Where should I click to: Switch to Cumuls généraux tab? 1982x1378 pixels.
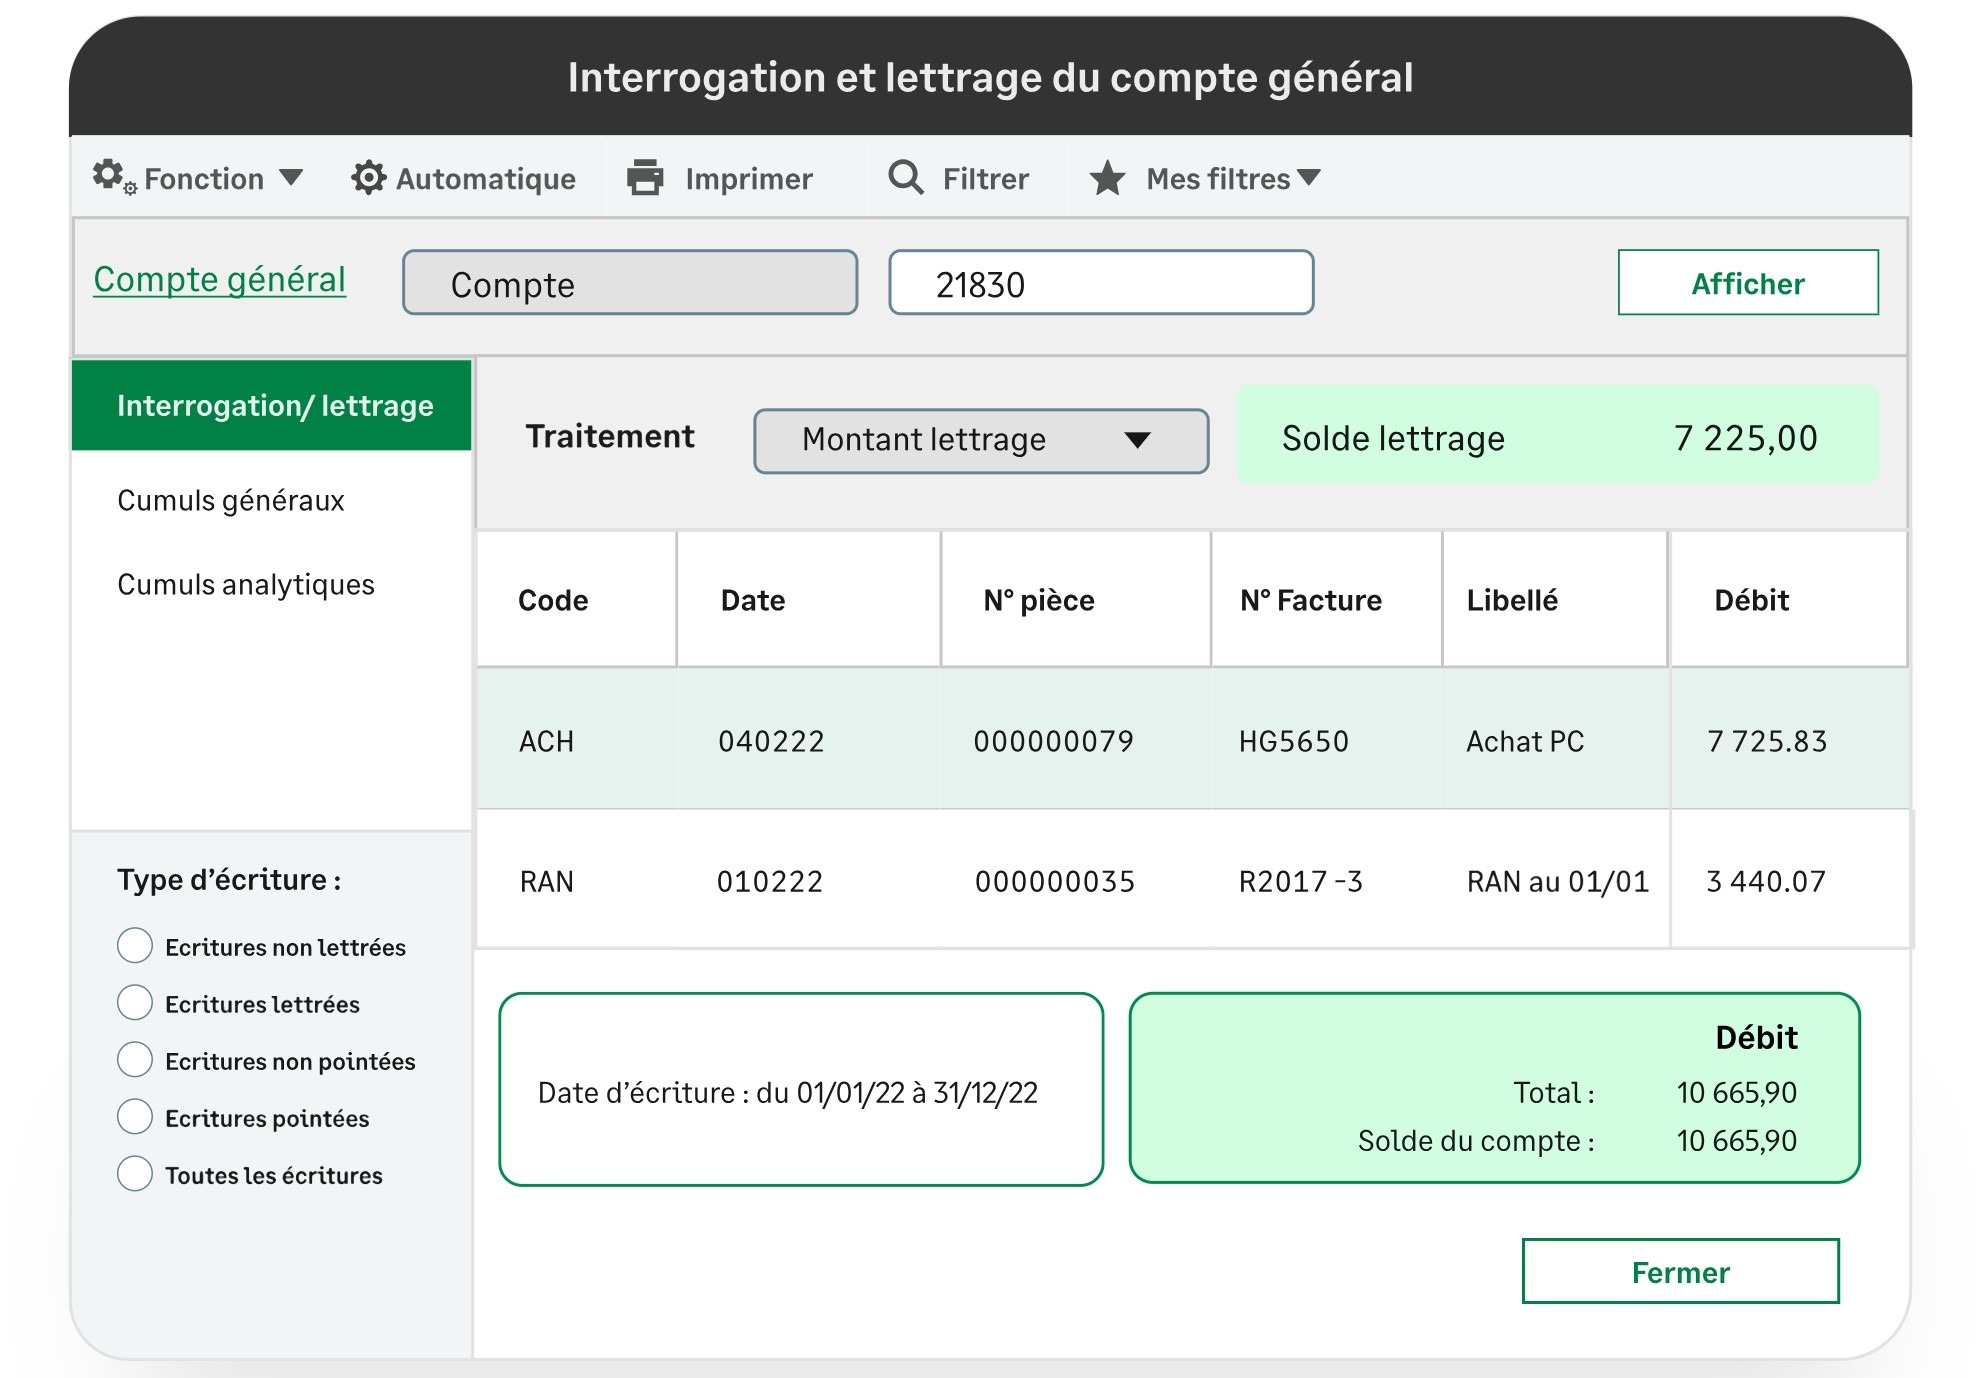(230, 500)
